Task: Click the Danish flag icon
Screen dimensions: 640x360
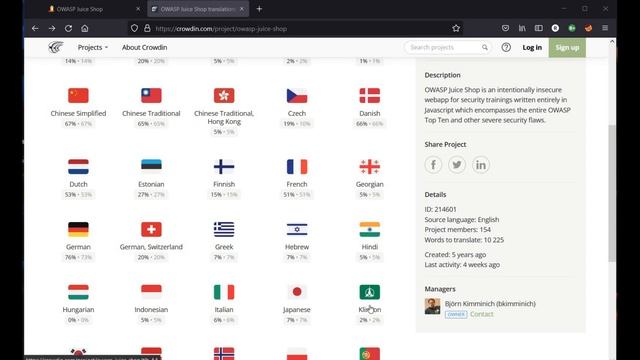Action: (370, 96)
